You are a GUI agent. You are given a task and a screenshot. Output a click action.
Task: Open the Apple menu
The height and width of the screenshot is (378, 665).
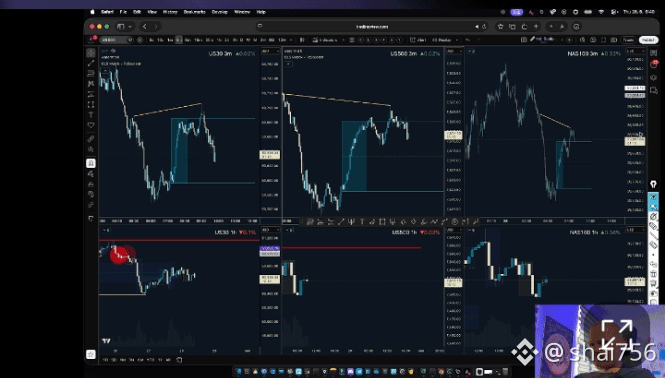[92, 12]
